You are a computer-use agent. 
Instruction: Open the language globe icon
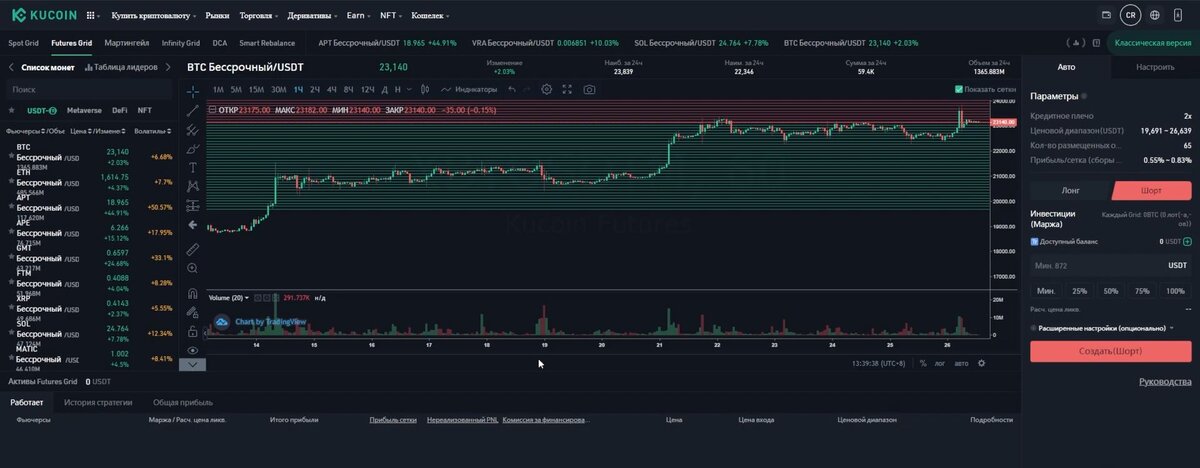1155,15
